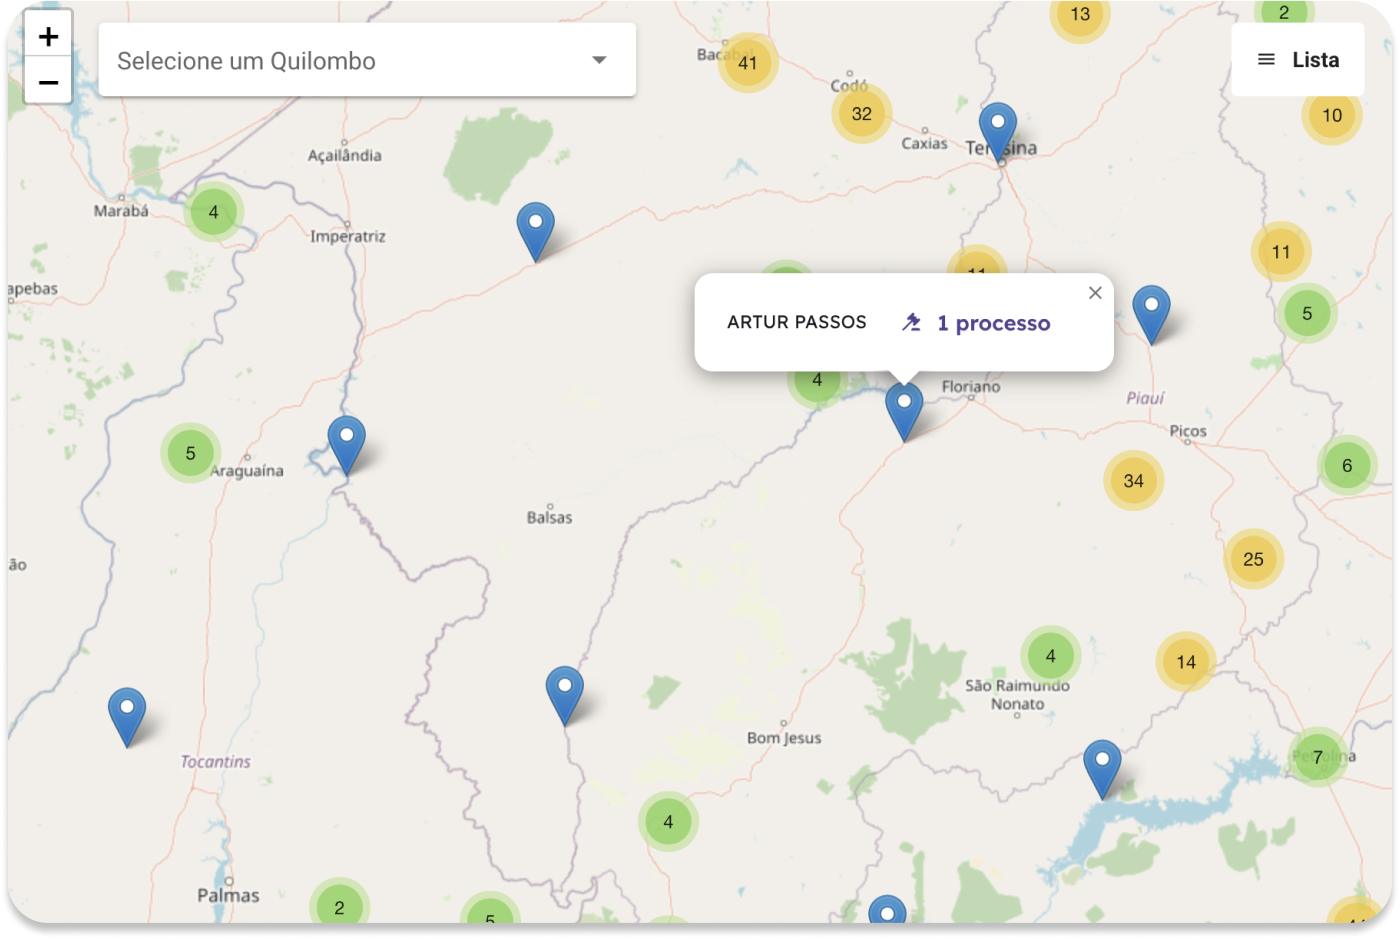Expand the green cluster of 5 near Araguaína
The height and width of the screenshot is (939, 1400).
coord(190,453)
